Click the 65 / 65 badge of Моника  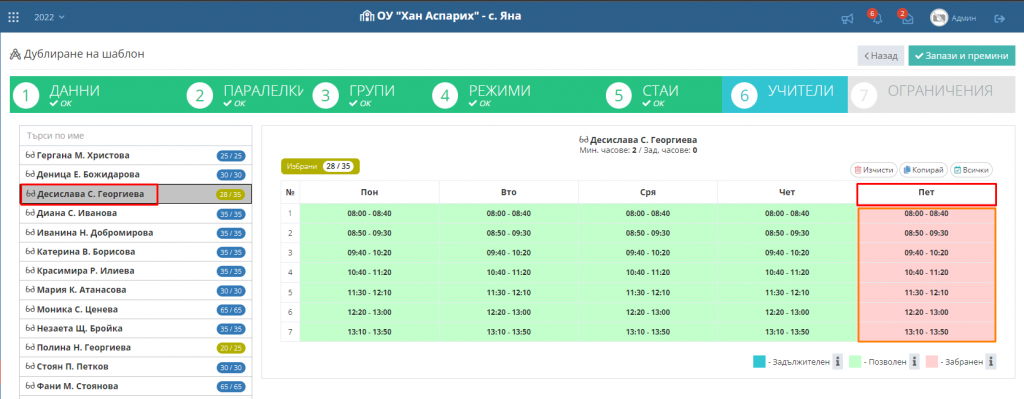pyautogui.click(x=232, y=310)
